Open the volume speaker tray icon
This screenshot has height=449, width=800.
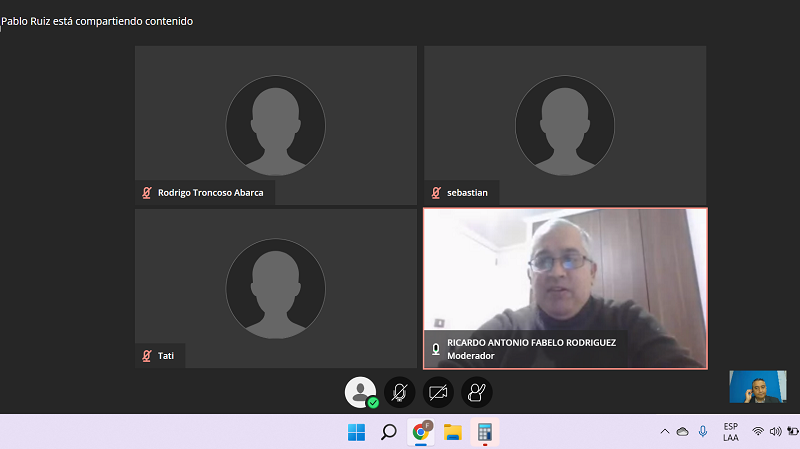click(776, 432)
